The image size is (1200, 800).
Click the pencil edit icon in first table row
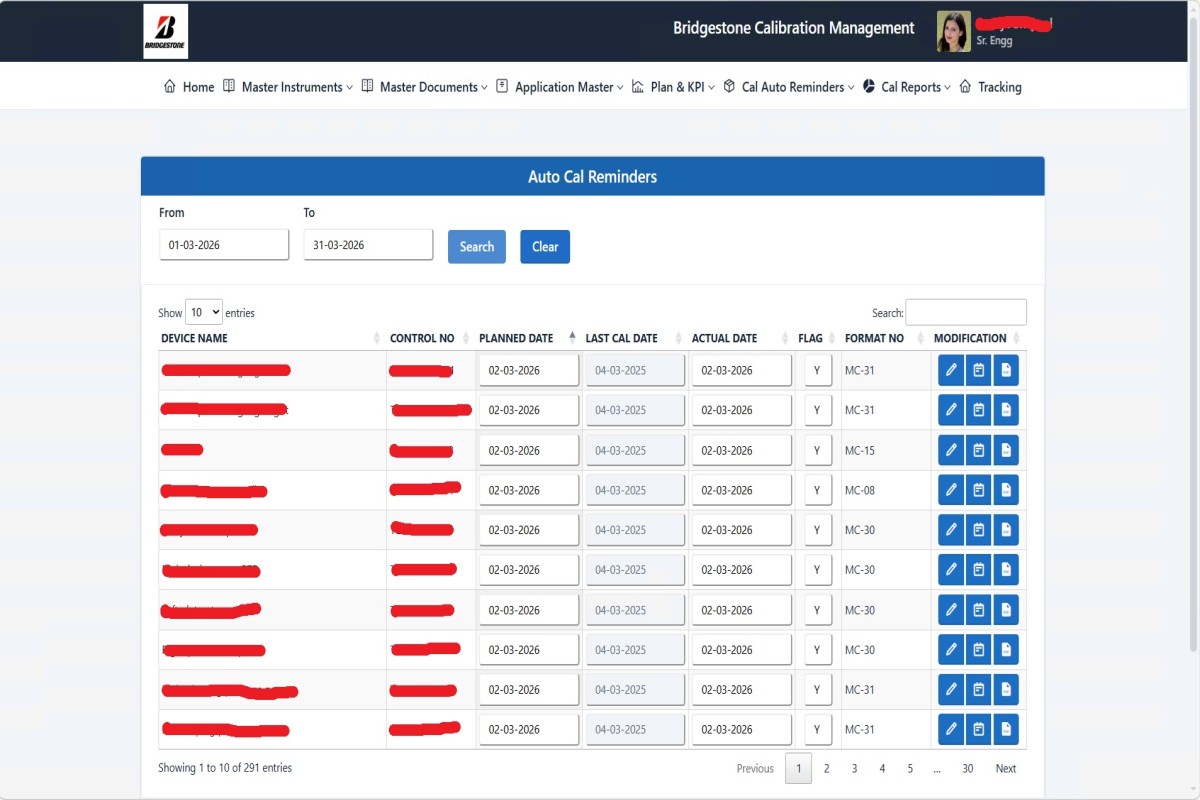(951, 370)
